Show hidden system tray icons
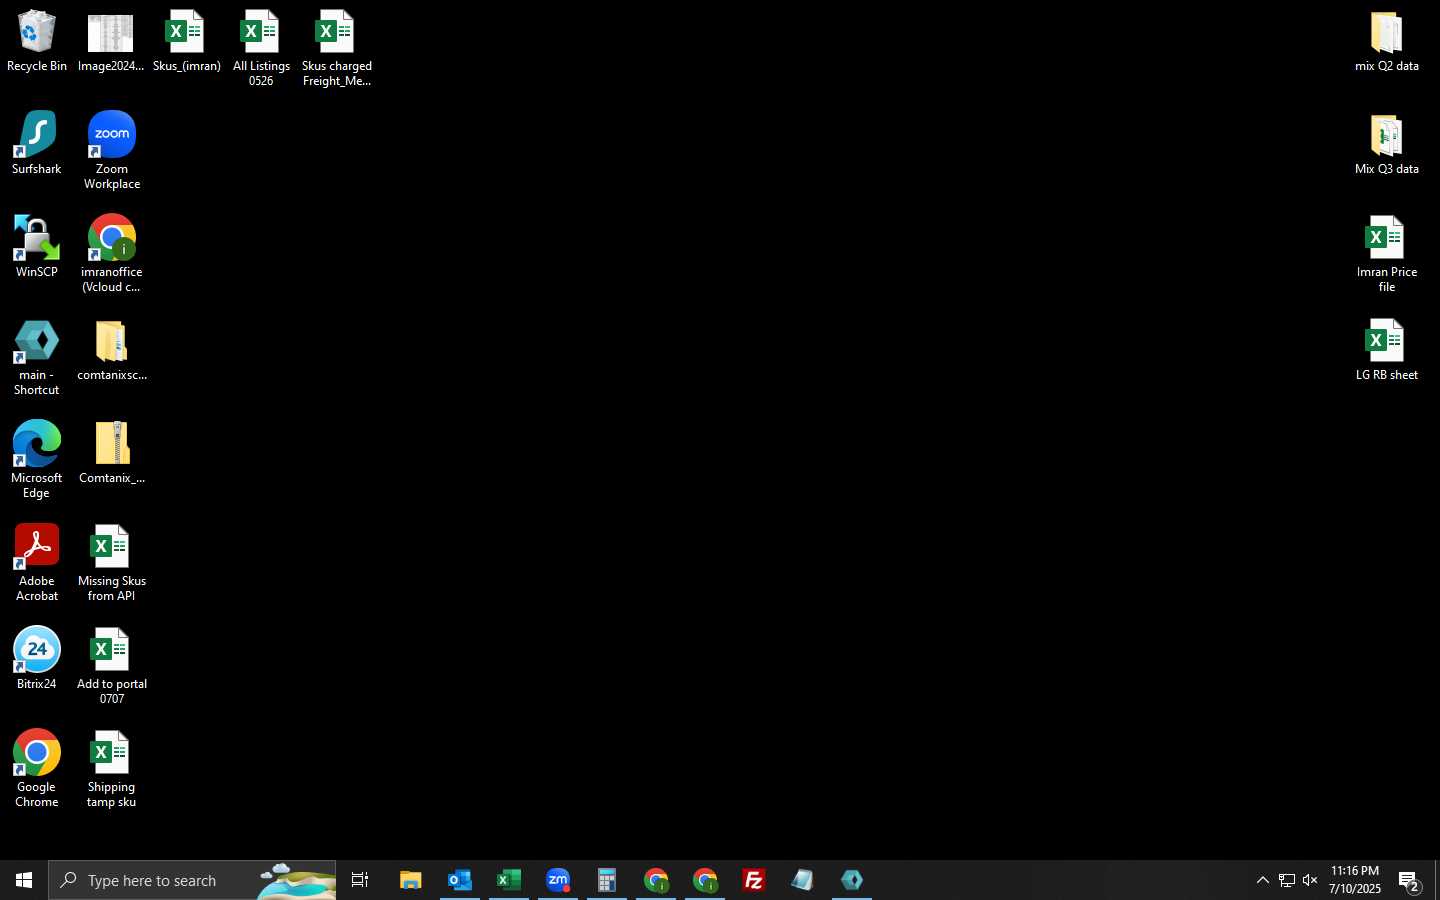The width and height of the screenshot is (1440, 900). point(1262,880)
